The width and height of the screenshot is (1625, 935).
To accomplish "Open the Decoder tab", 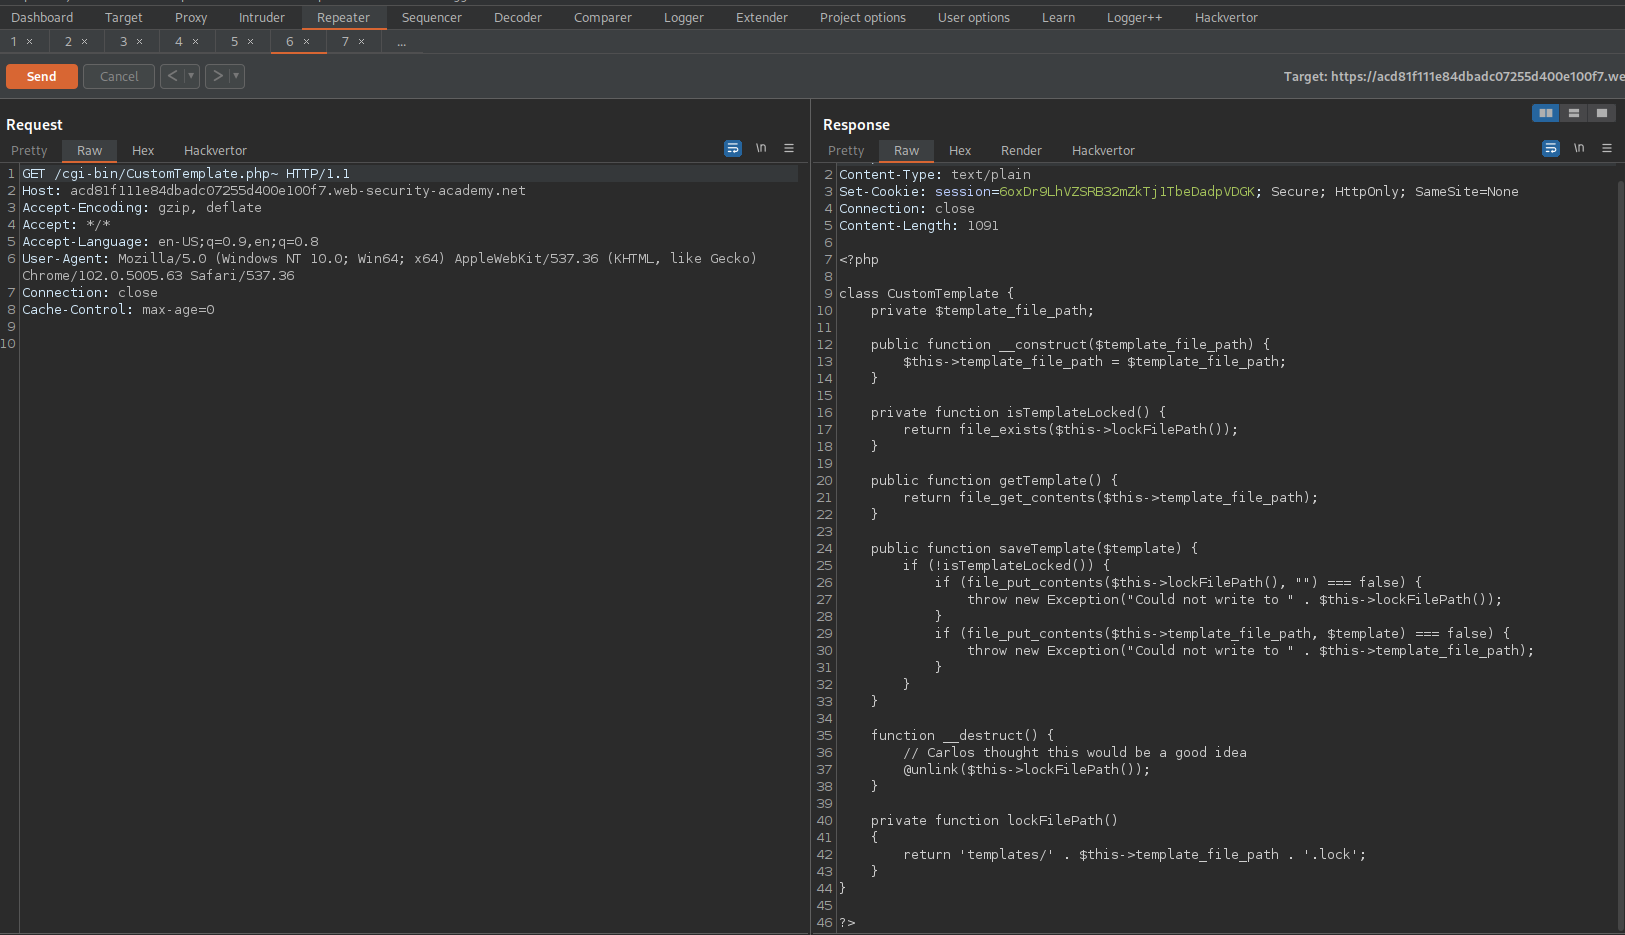I will (x=518, y=18).
